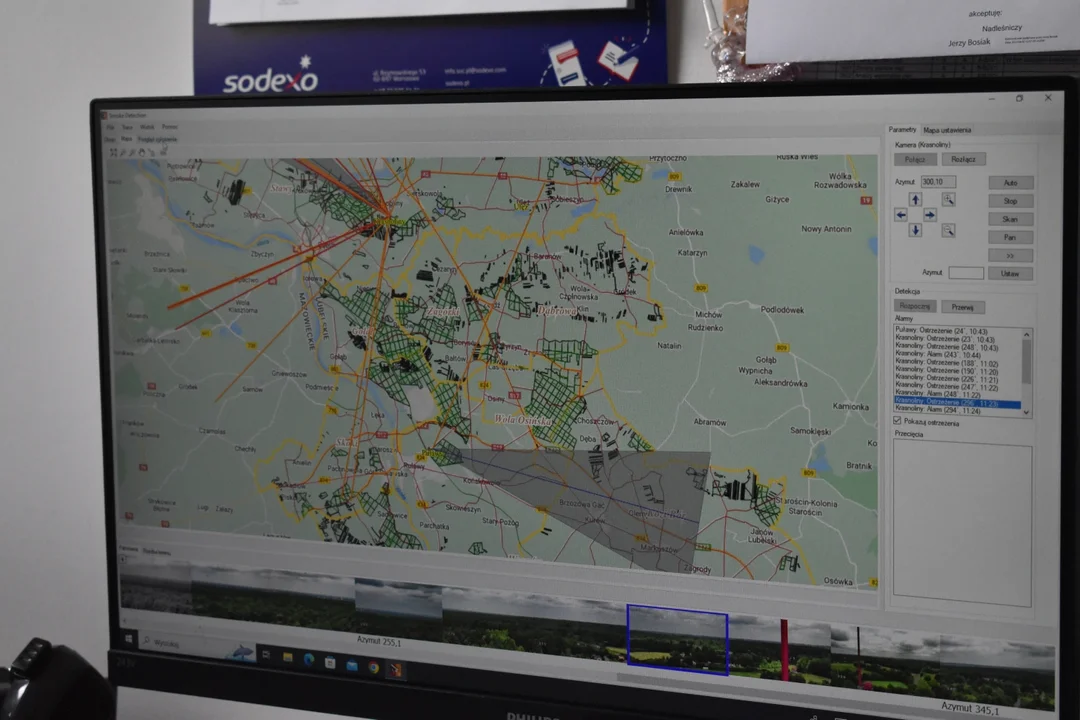Click the Wola Osińska label on the map

pyautogui.click(x=523, y=420)
